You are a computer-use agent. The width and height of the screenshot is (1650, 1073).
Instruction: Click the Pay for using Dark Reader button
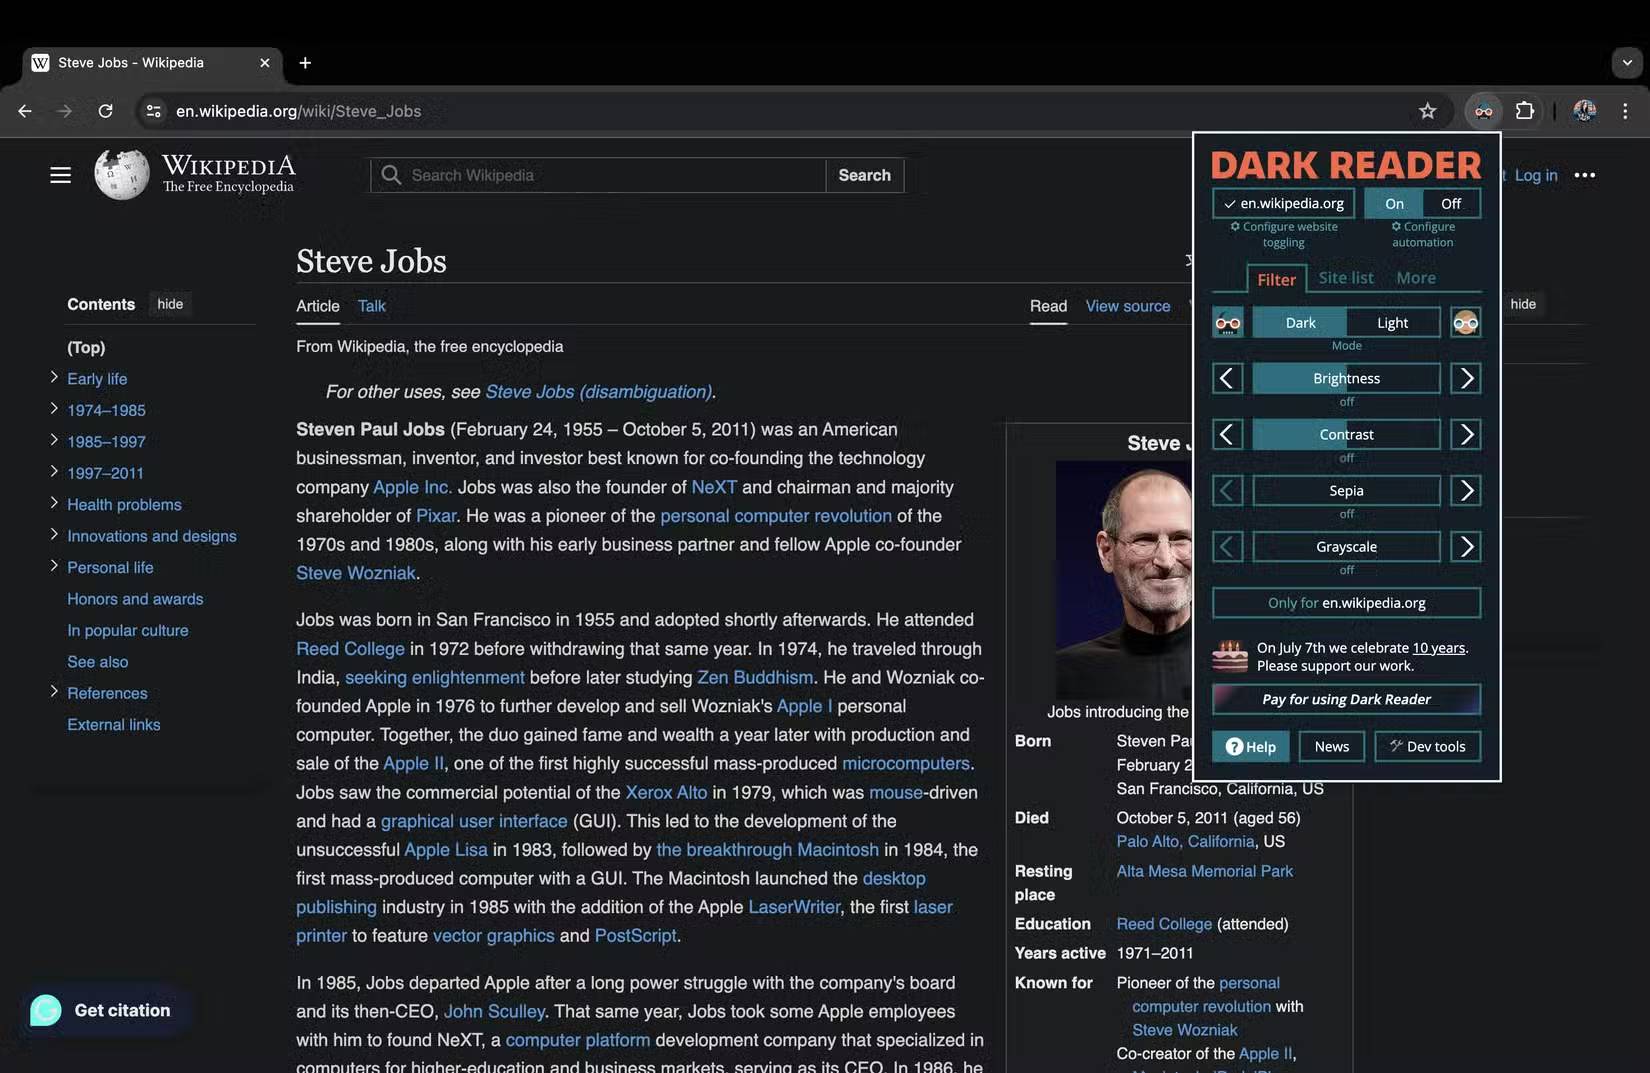coord(1345,699)
